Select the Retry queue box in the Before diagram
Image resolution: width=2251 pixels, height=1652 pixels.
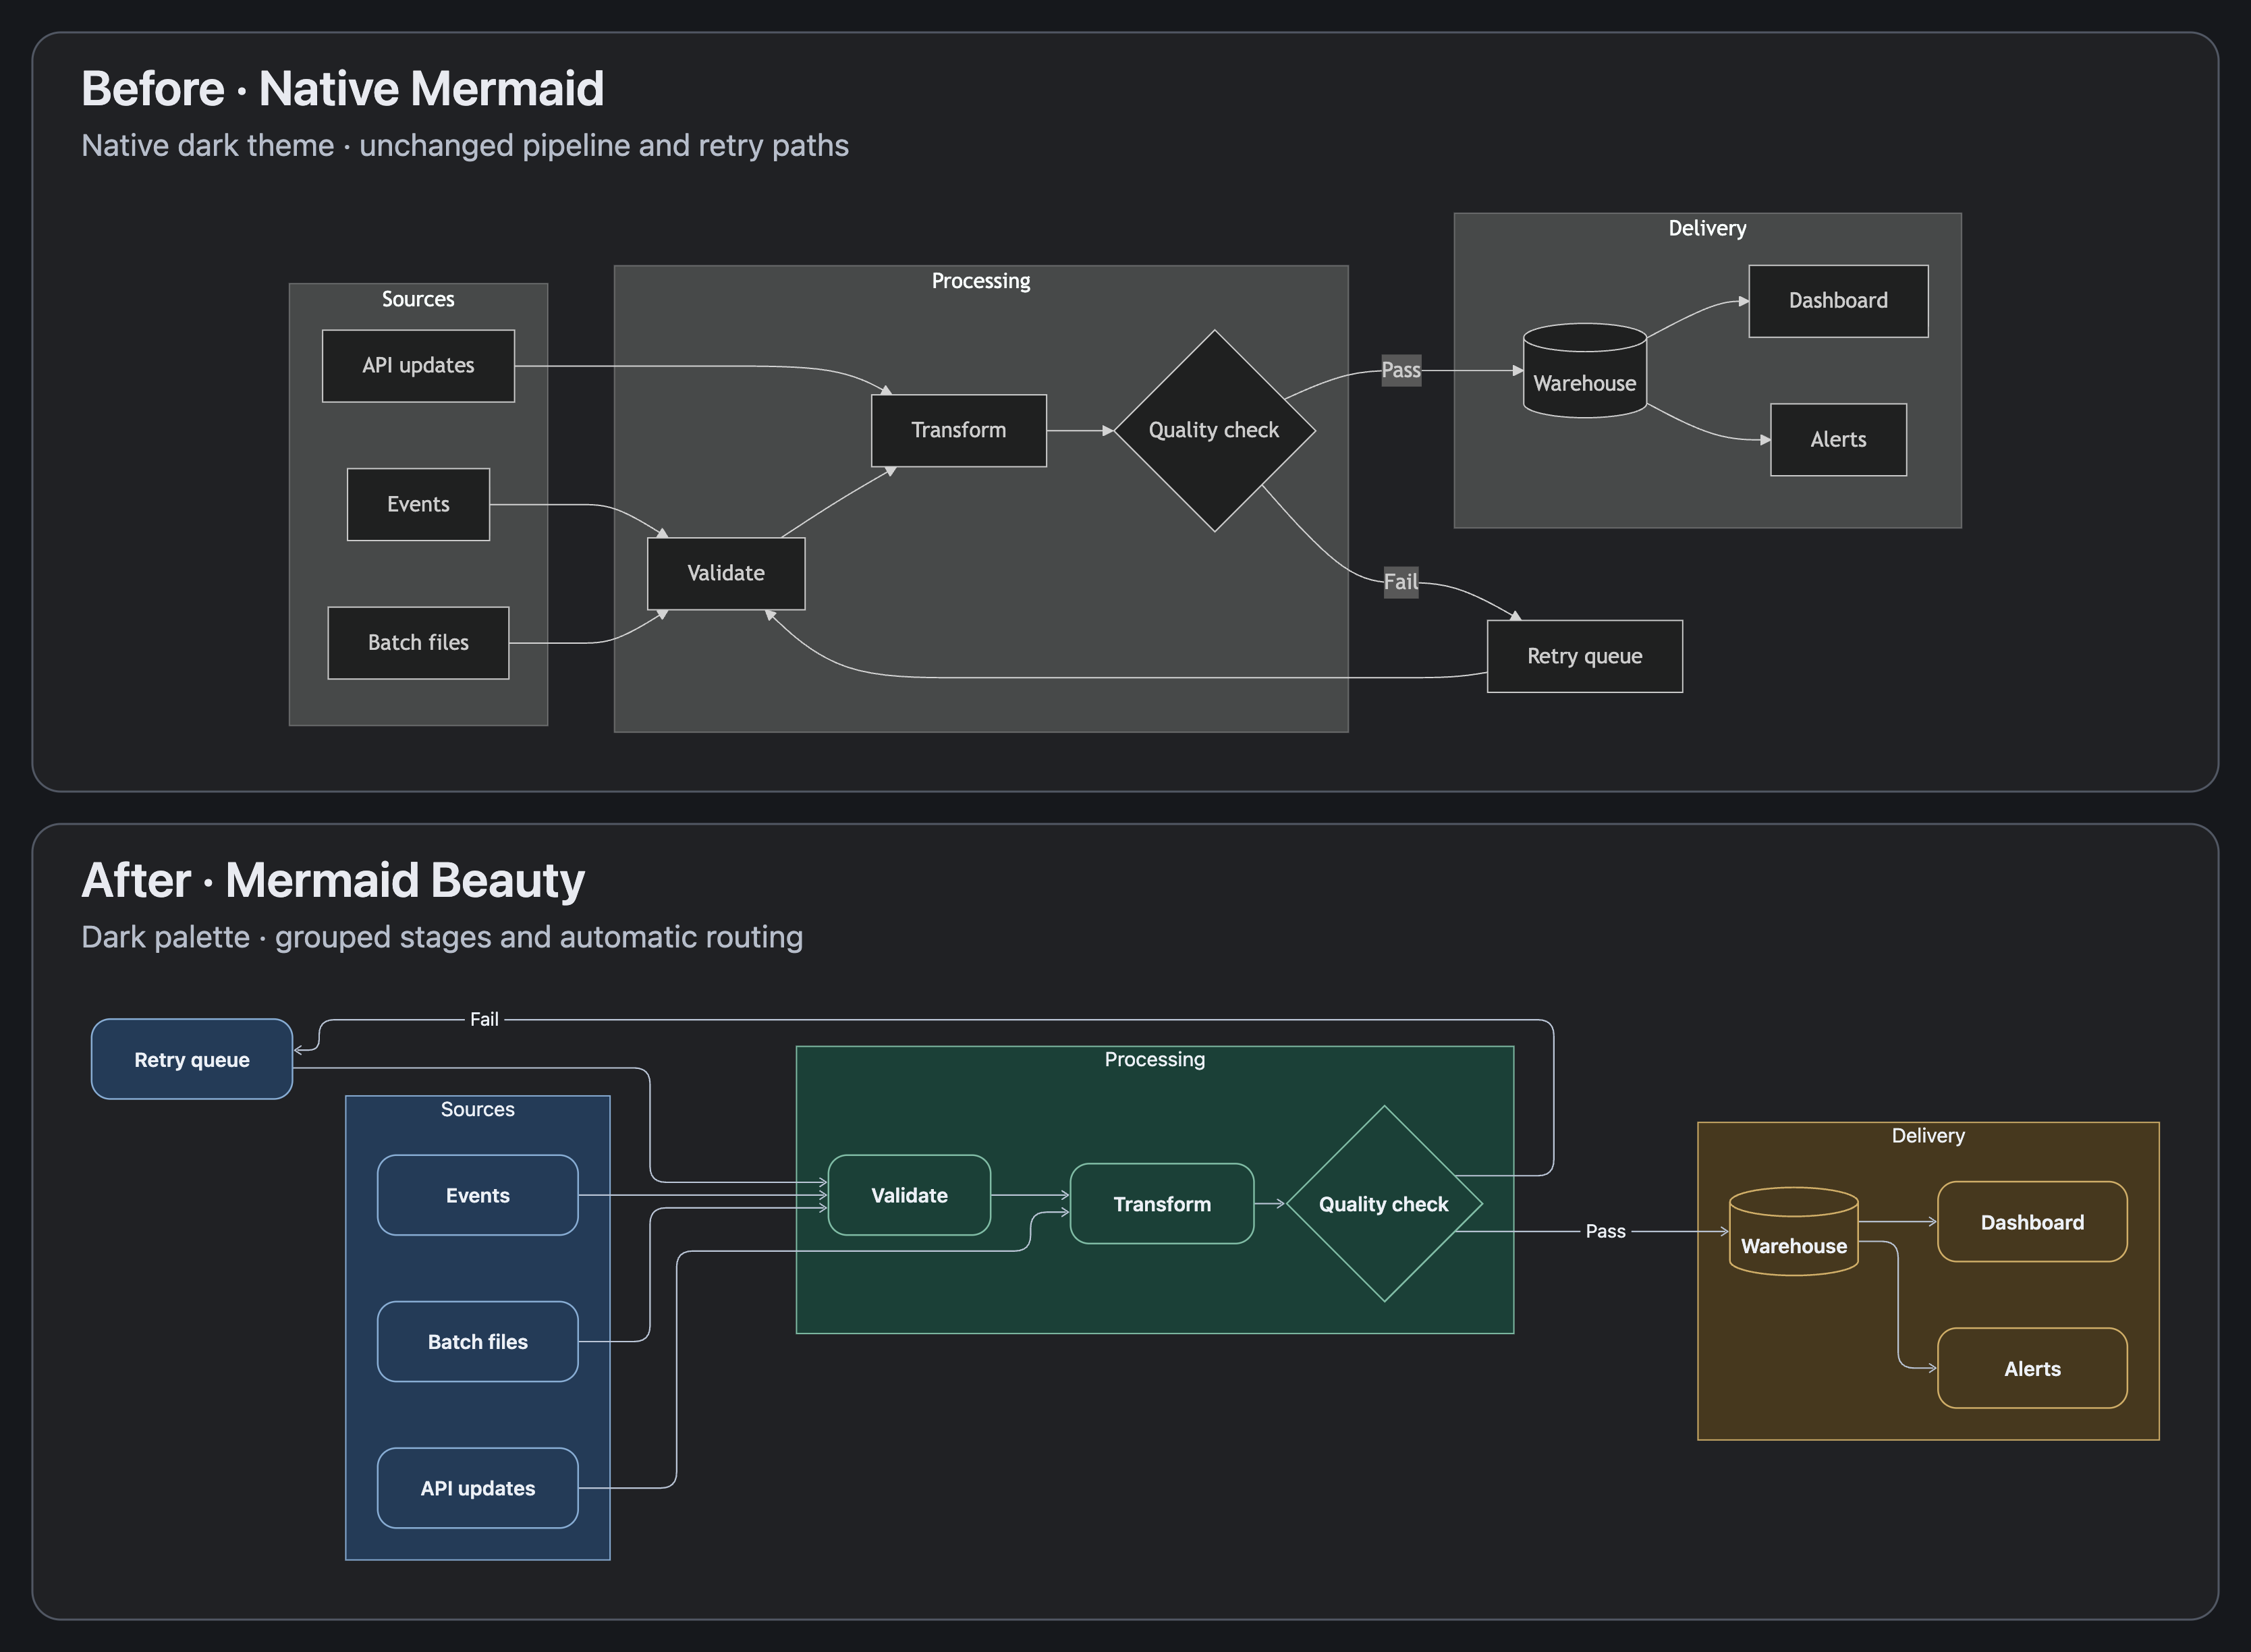pyautogui.click(x=1585, y=656)
